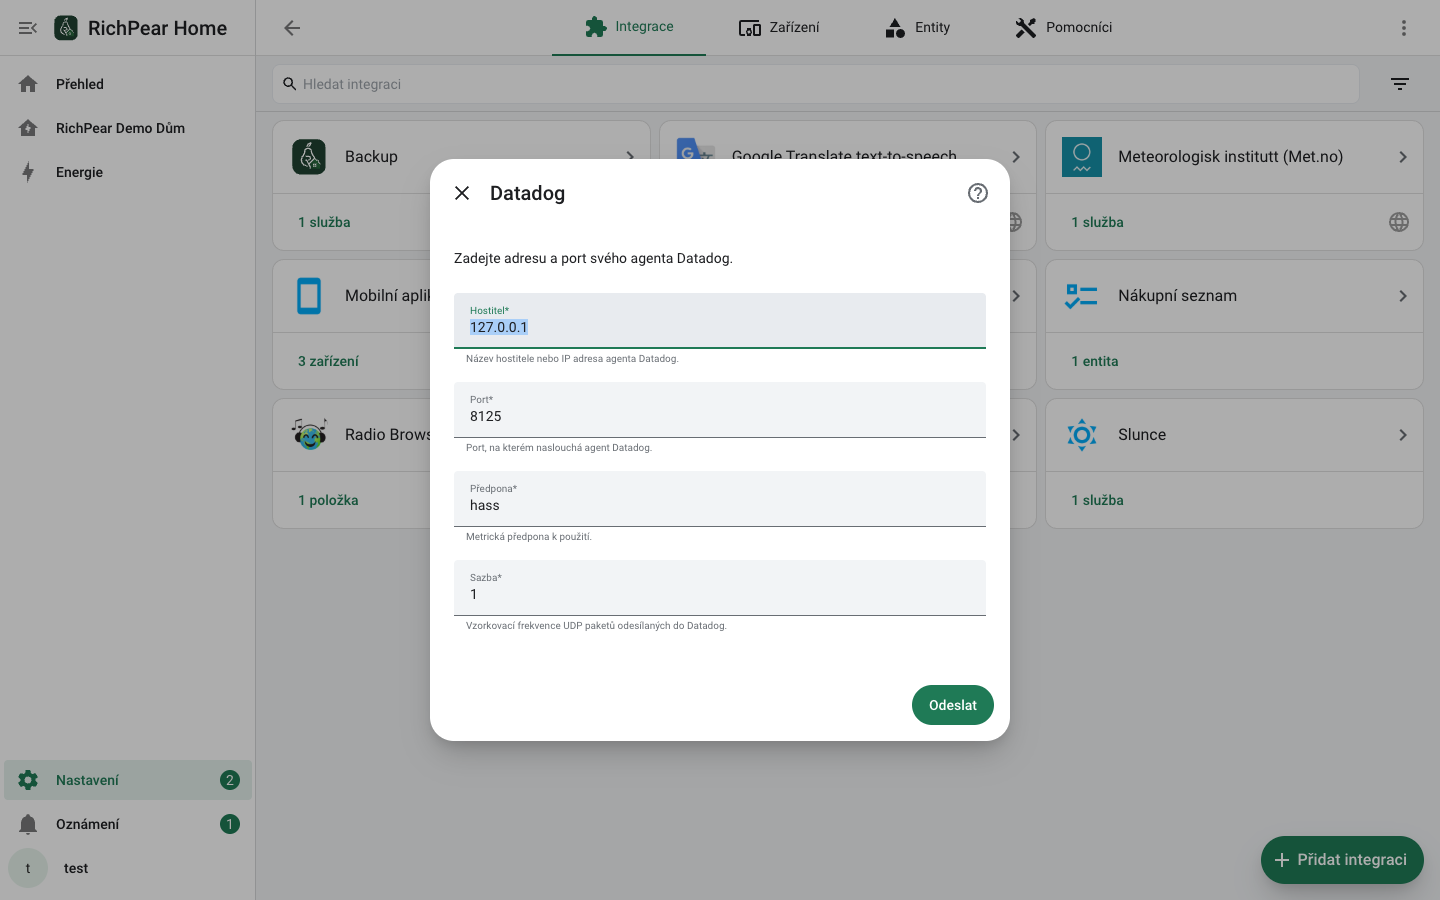Expand the Nákupní seznam chevron
This screenshot has height=900, width=1440.
1403,296
